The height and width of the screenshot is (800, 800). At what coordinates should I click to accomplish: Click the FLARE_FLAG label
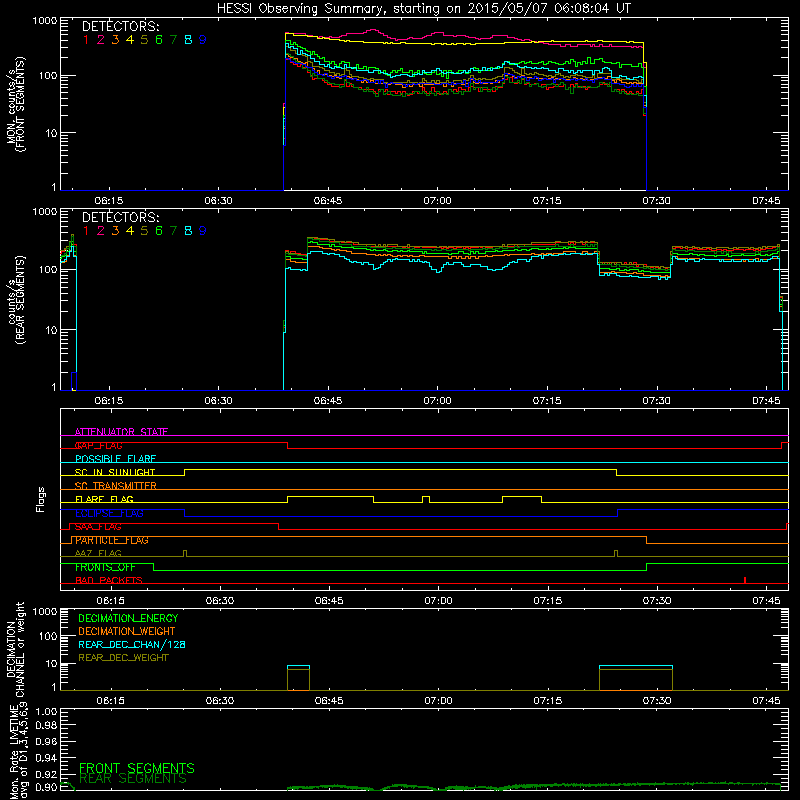pos(104,499)
